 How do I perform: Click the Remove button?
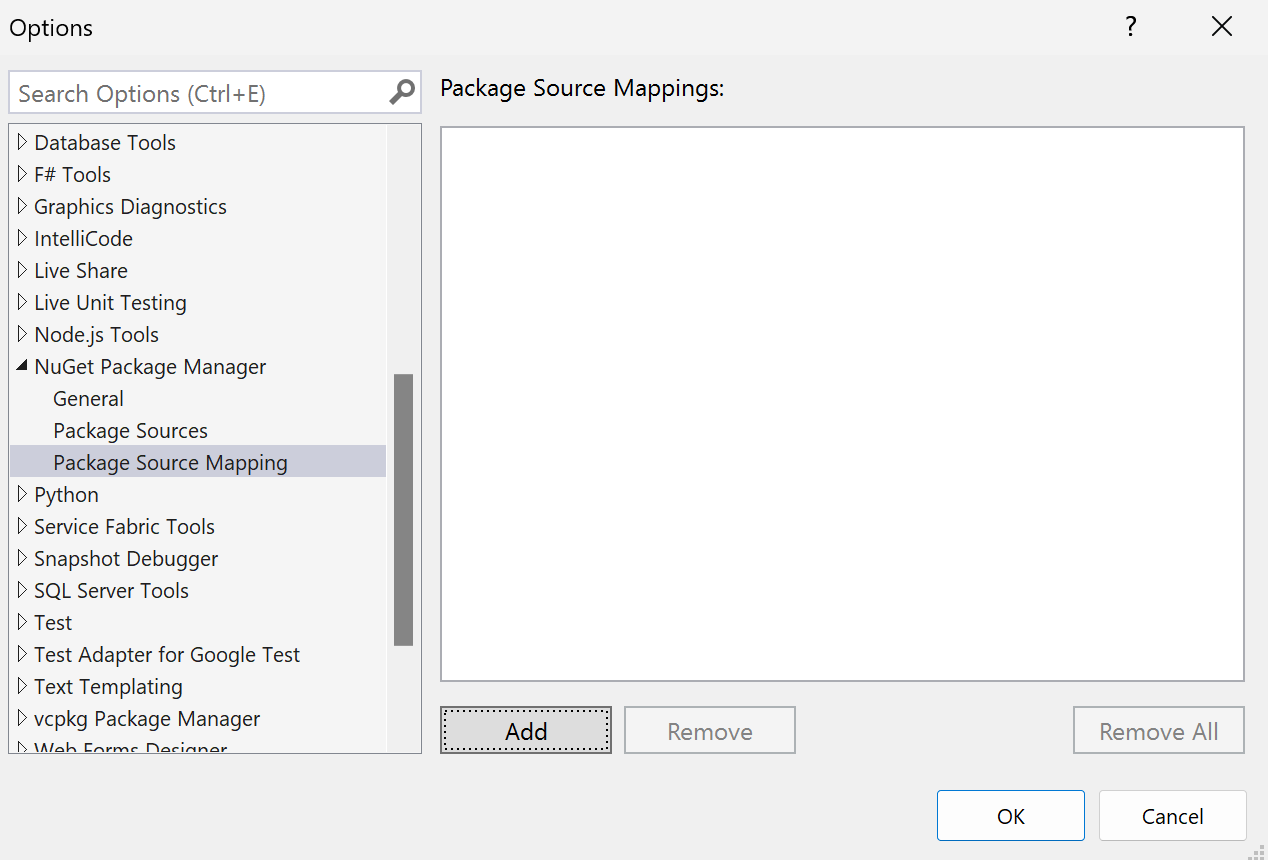(x=710, y=731)
